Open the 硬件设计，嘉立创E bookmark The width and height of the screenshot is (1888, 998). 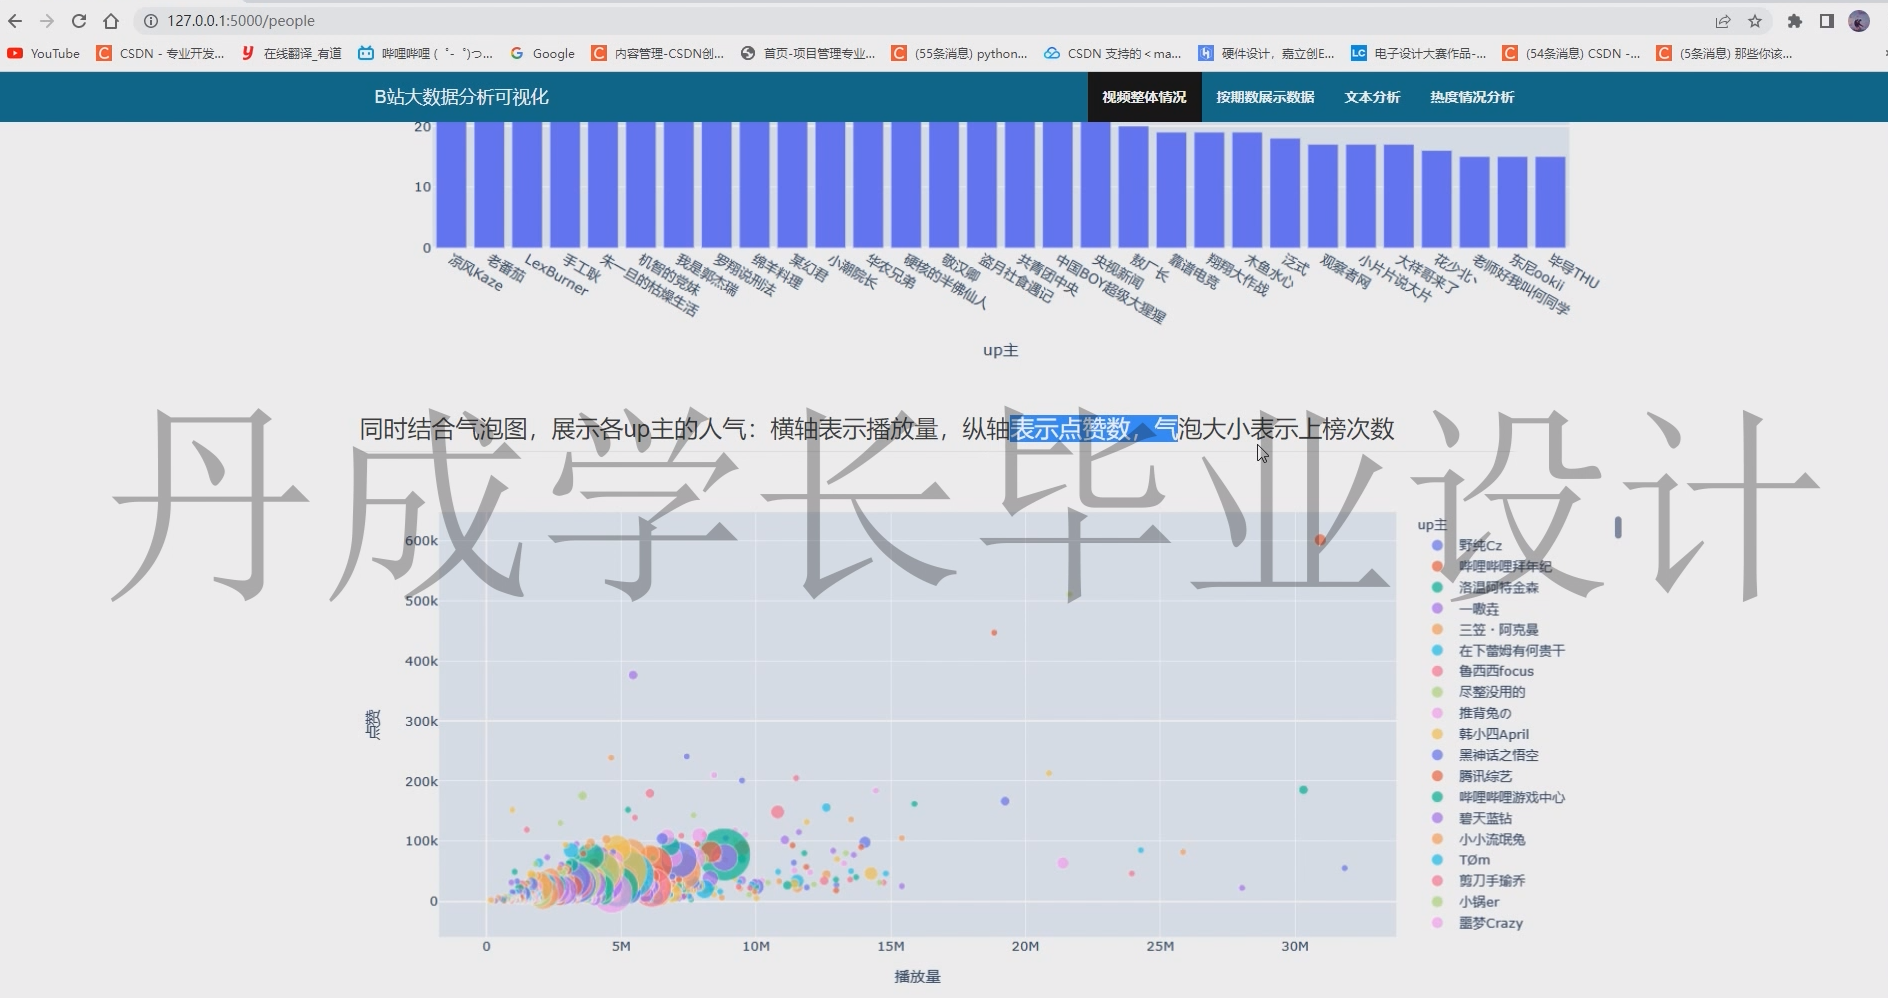click(x=1267, y=54)
